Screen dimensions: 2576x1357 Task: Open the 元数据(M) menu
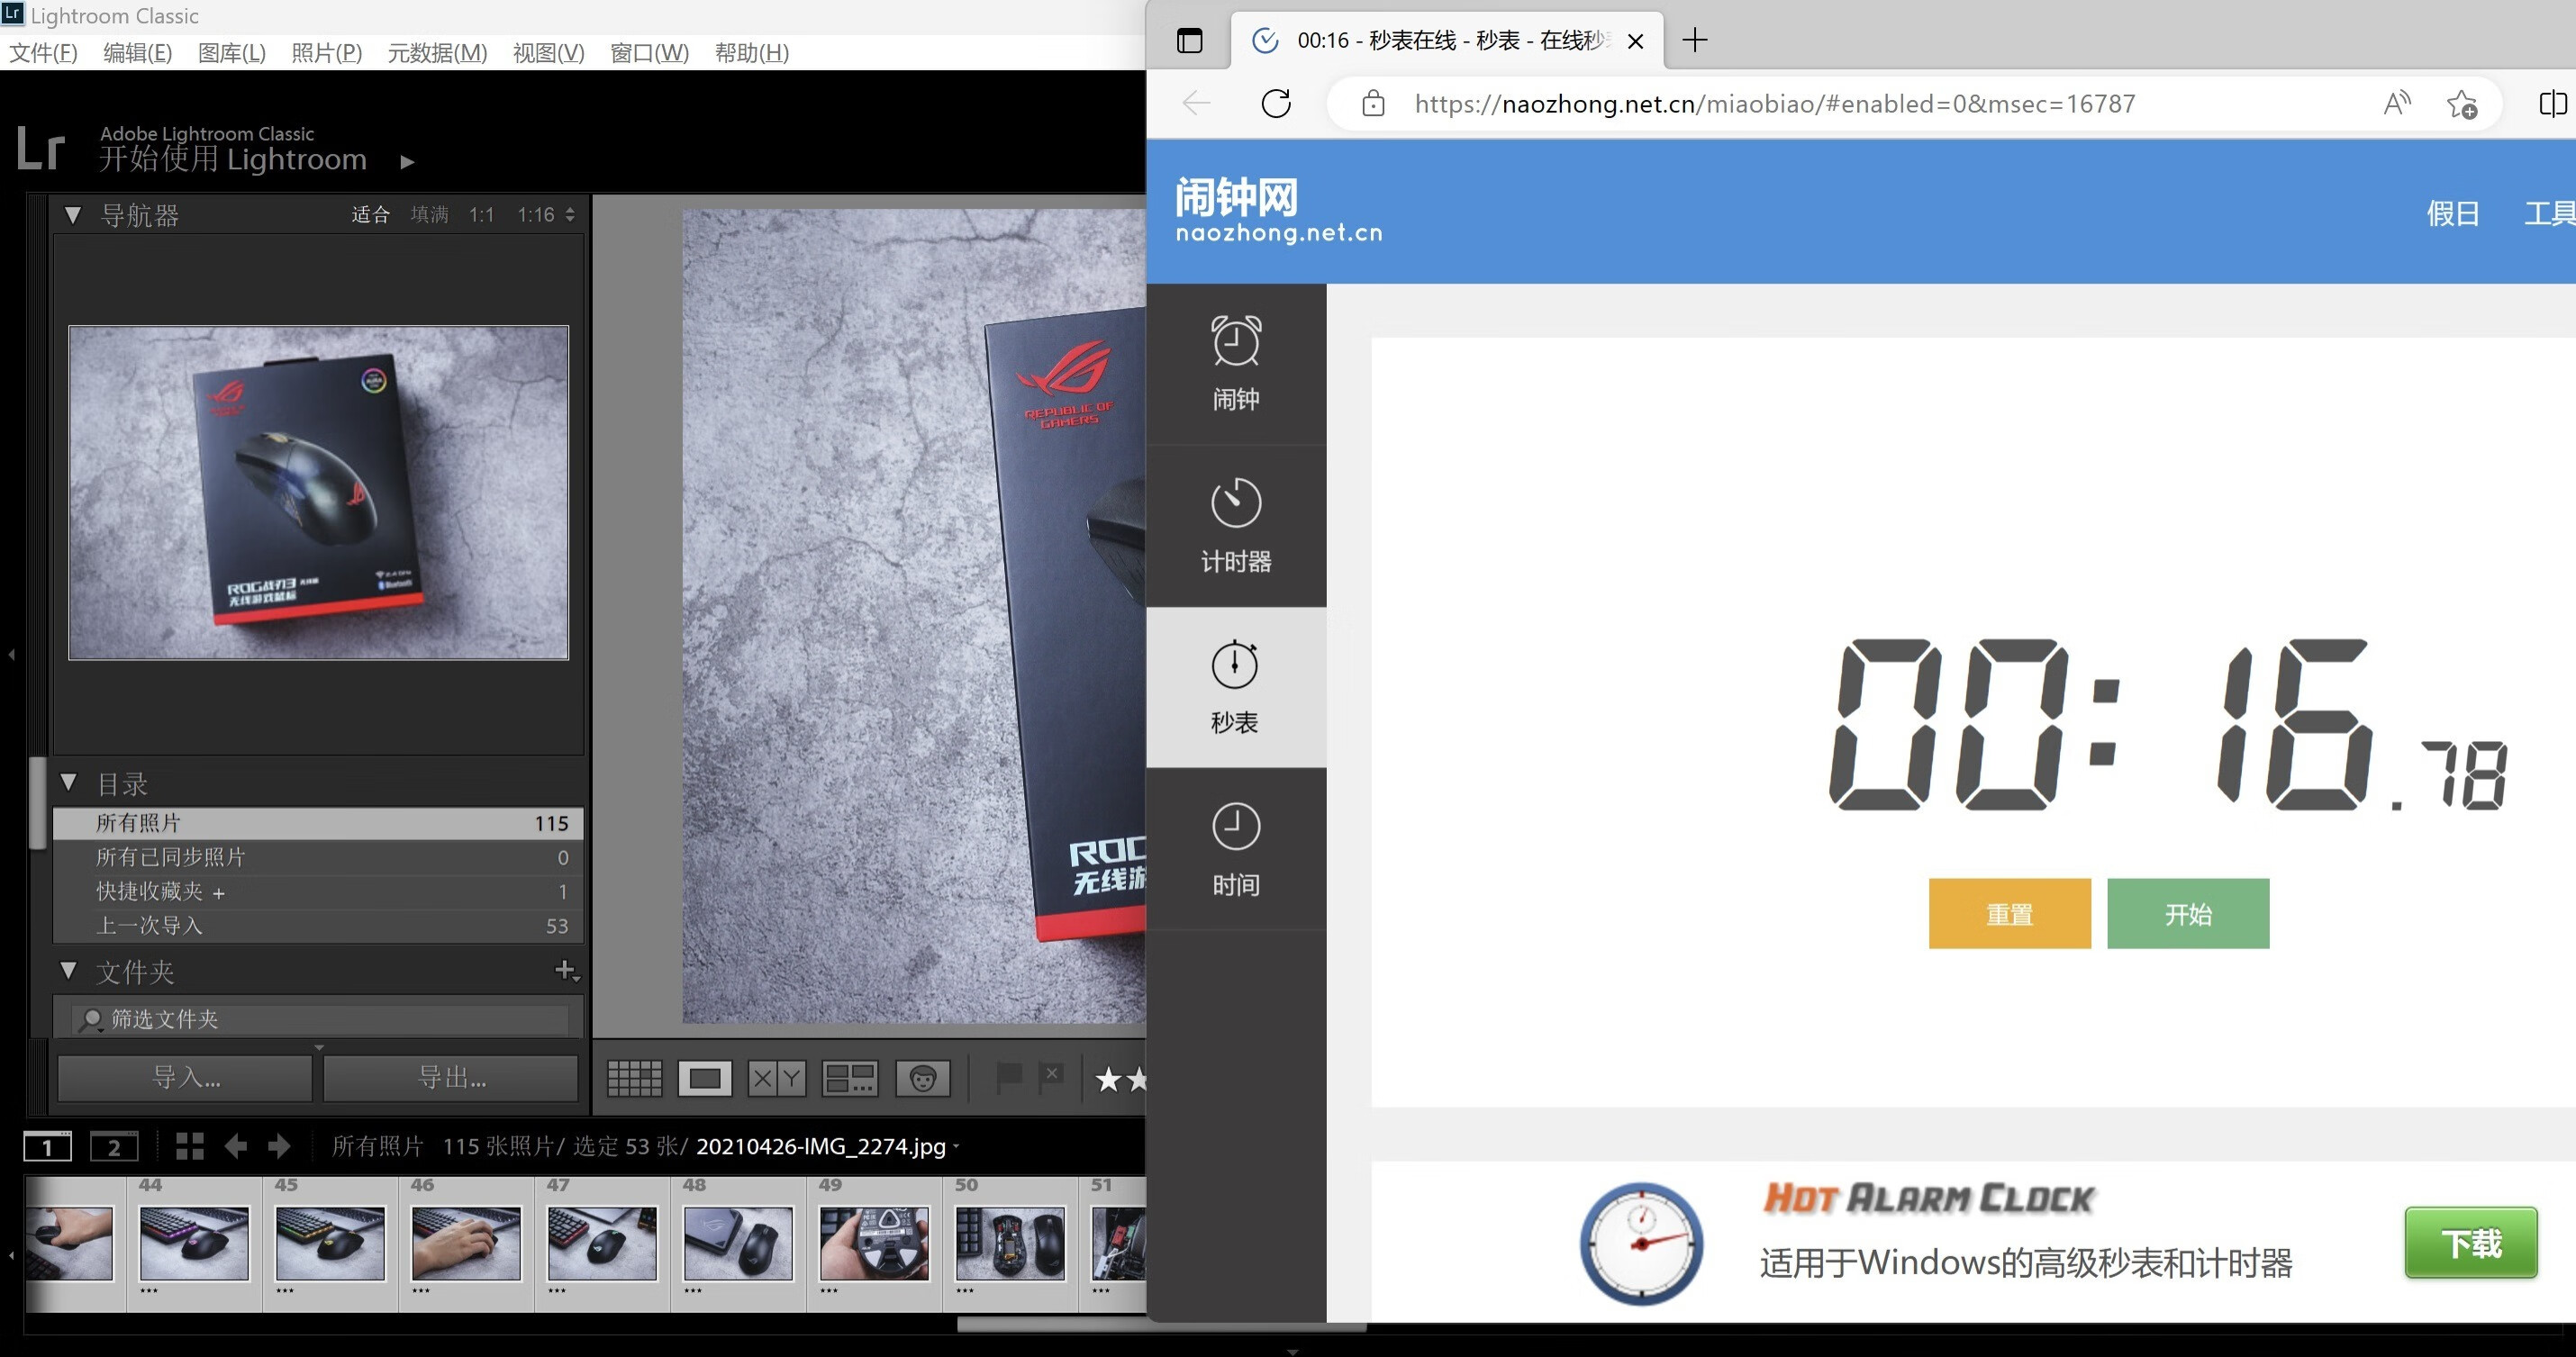click(437, 53)
